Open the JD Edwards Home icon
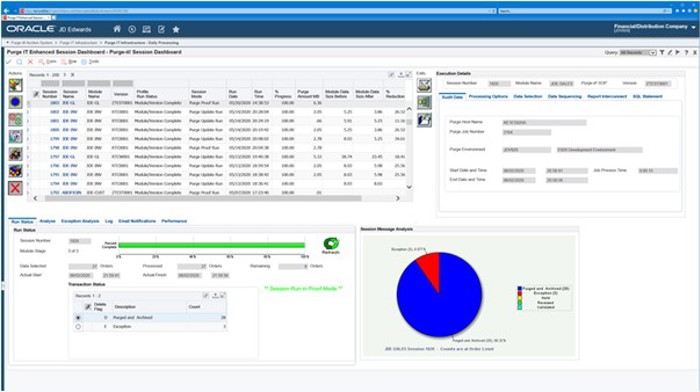The height and width of the screenshot is (392, 700). point(117,29)
